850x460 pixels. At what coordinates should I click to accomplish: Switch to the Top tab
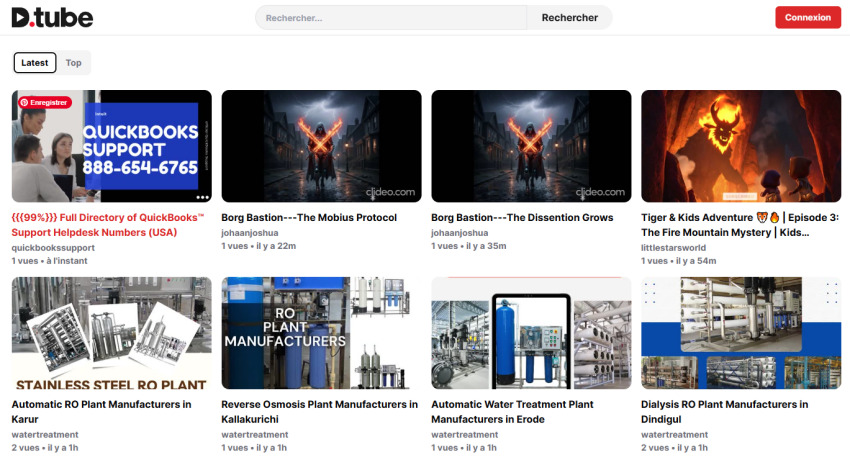pos(74,63)
